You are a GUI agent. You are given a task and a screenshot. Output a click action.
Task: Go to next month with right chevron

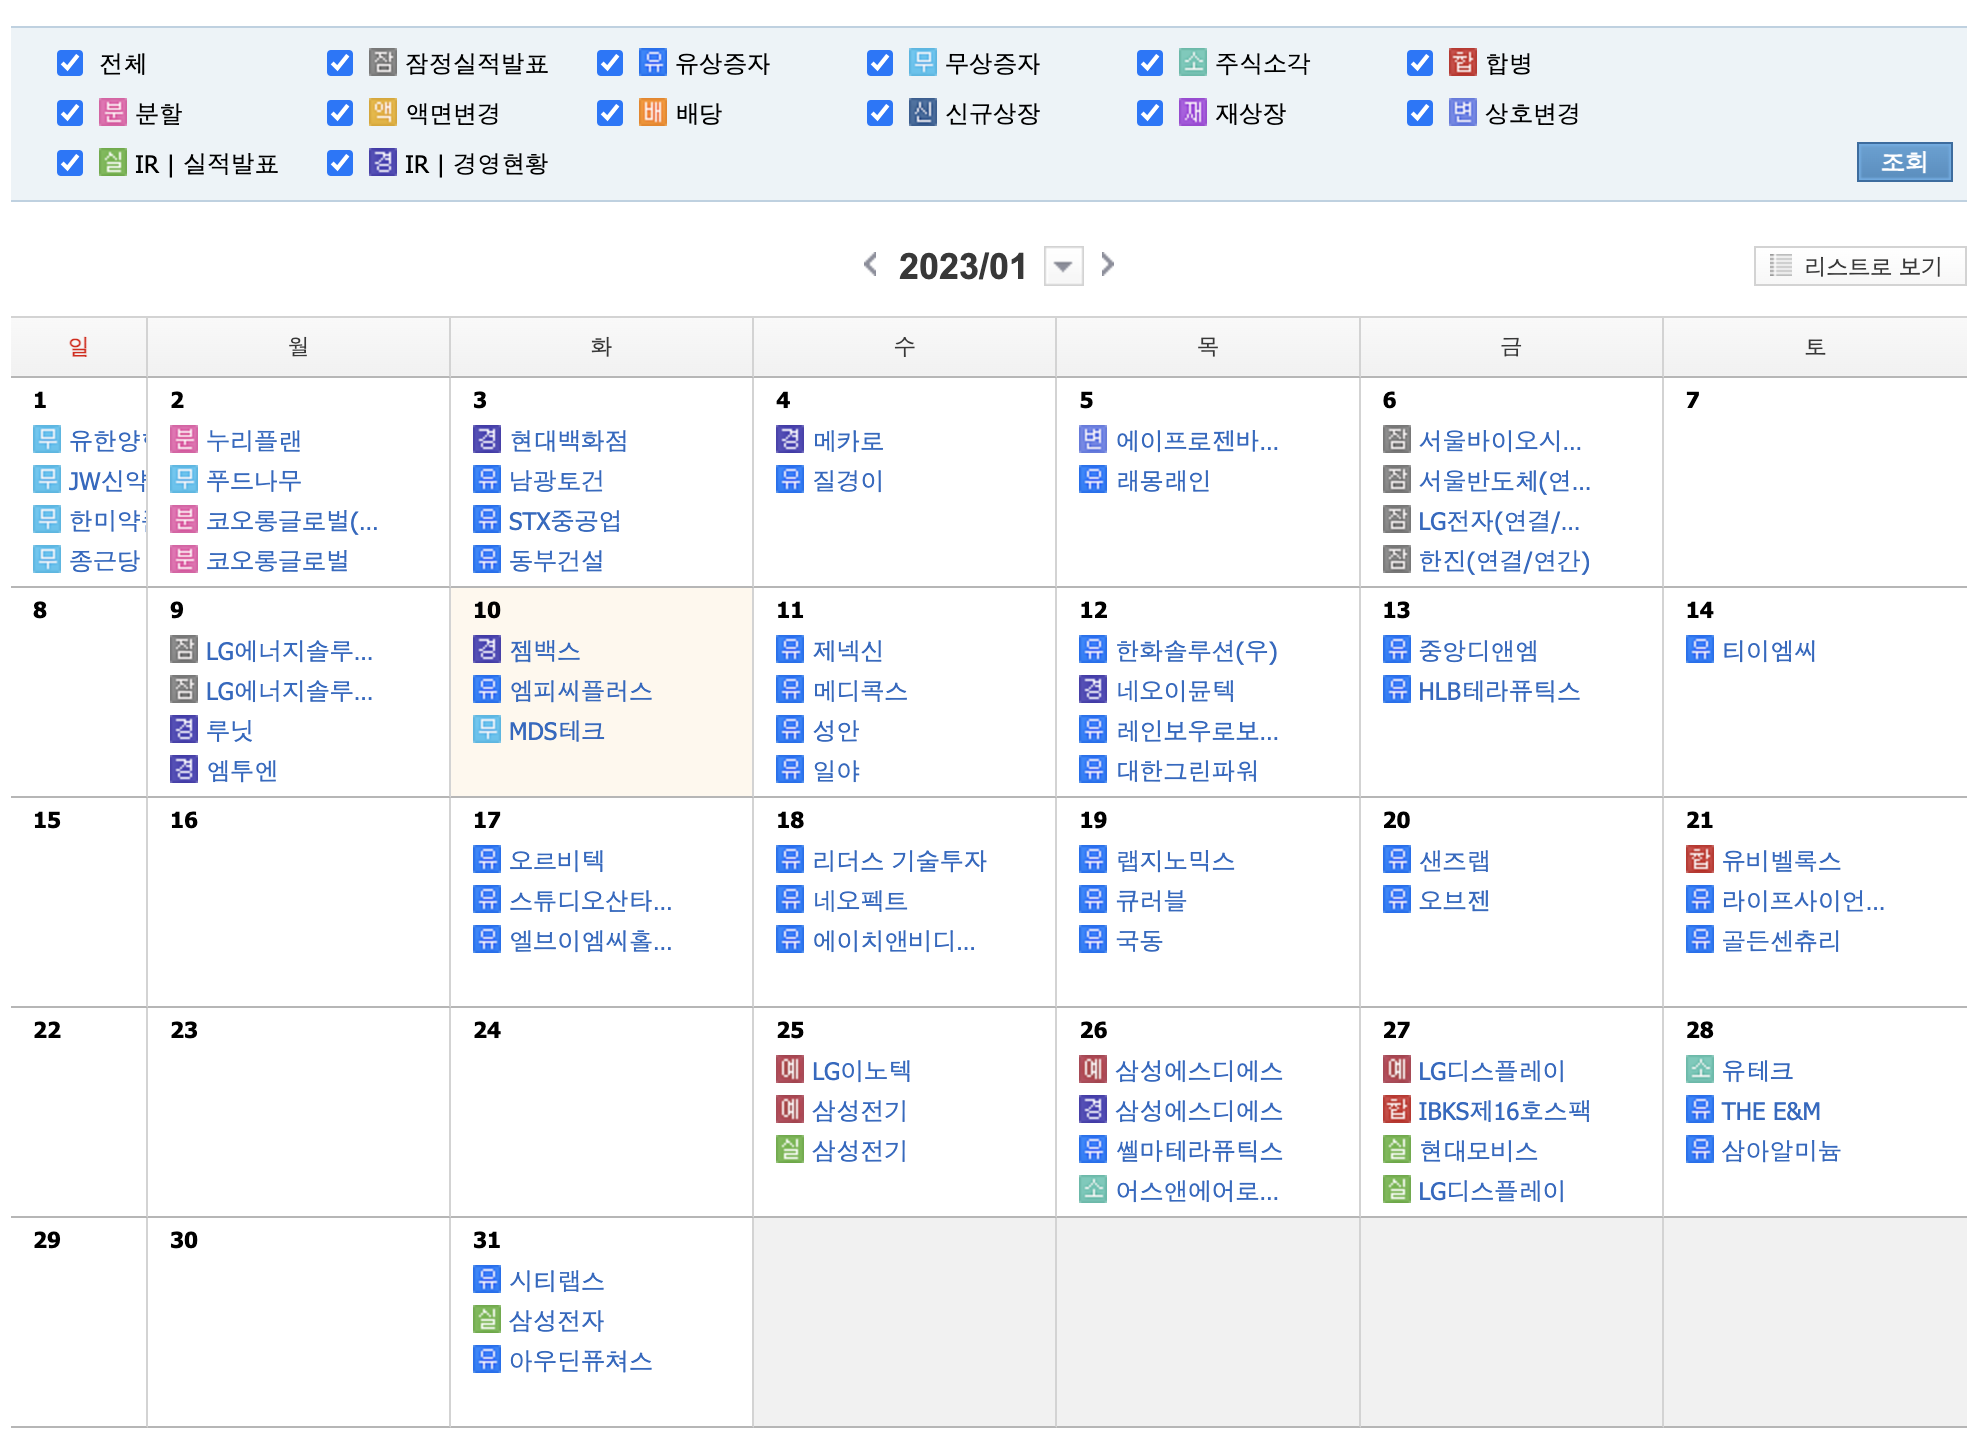coord(1107,264)
